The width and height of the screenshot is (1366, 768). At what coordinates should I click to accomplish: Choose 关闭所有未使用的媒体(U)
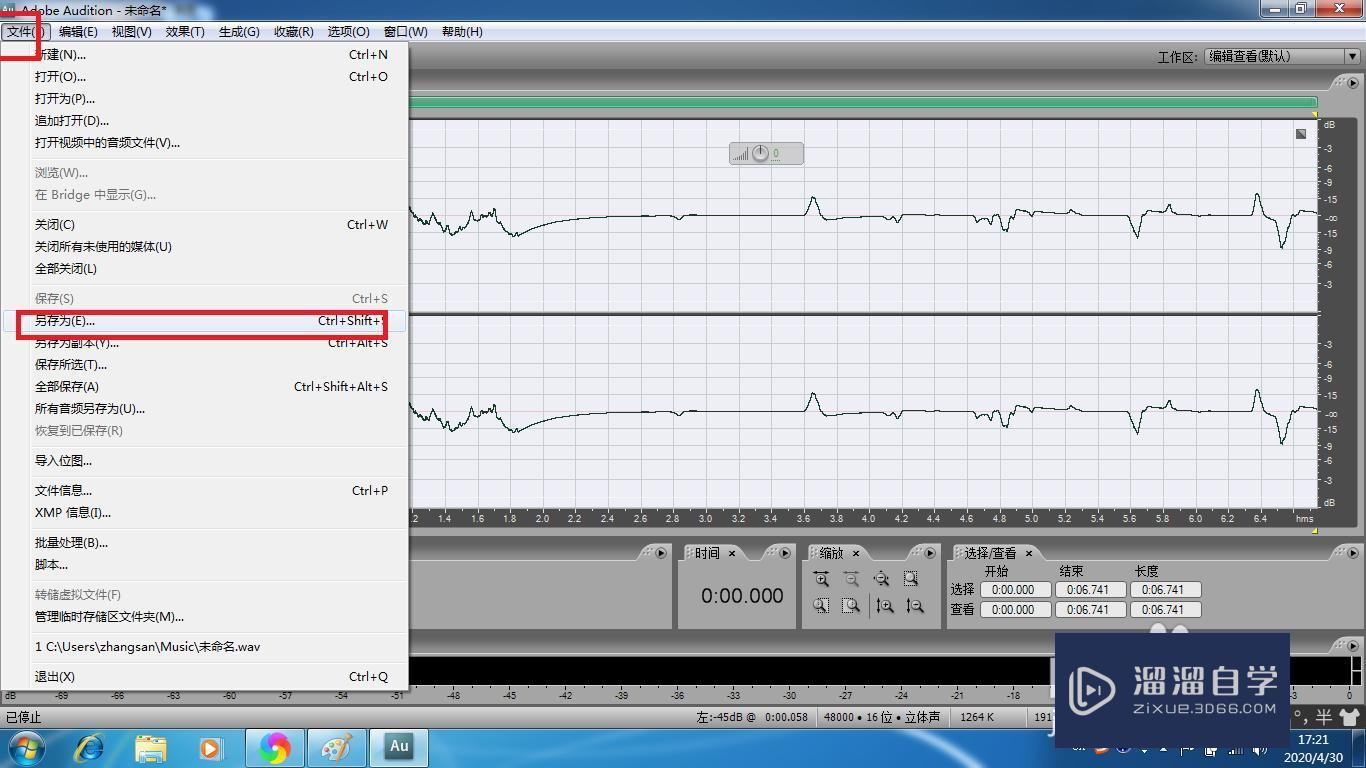204,247
